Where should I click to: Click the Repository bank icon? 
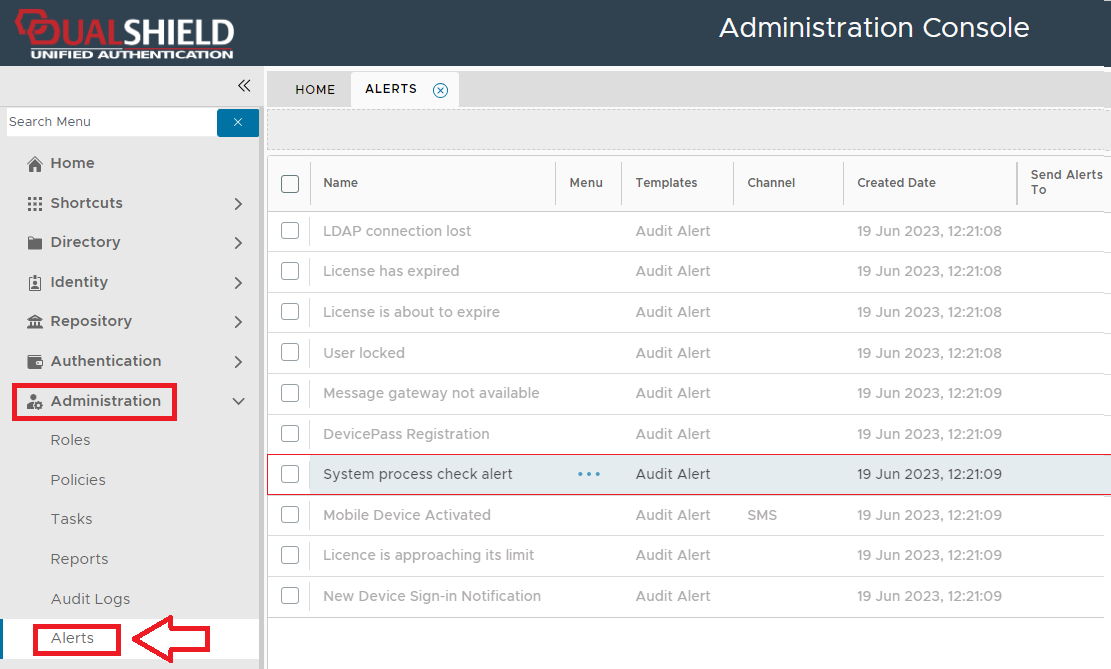35,322
